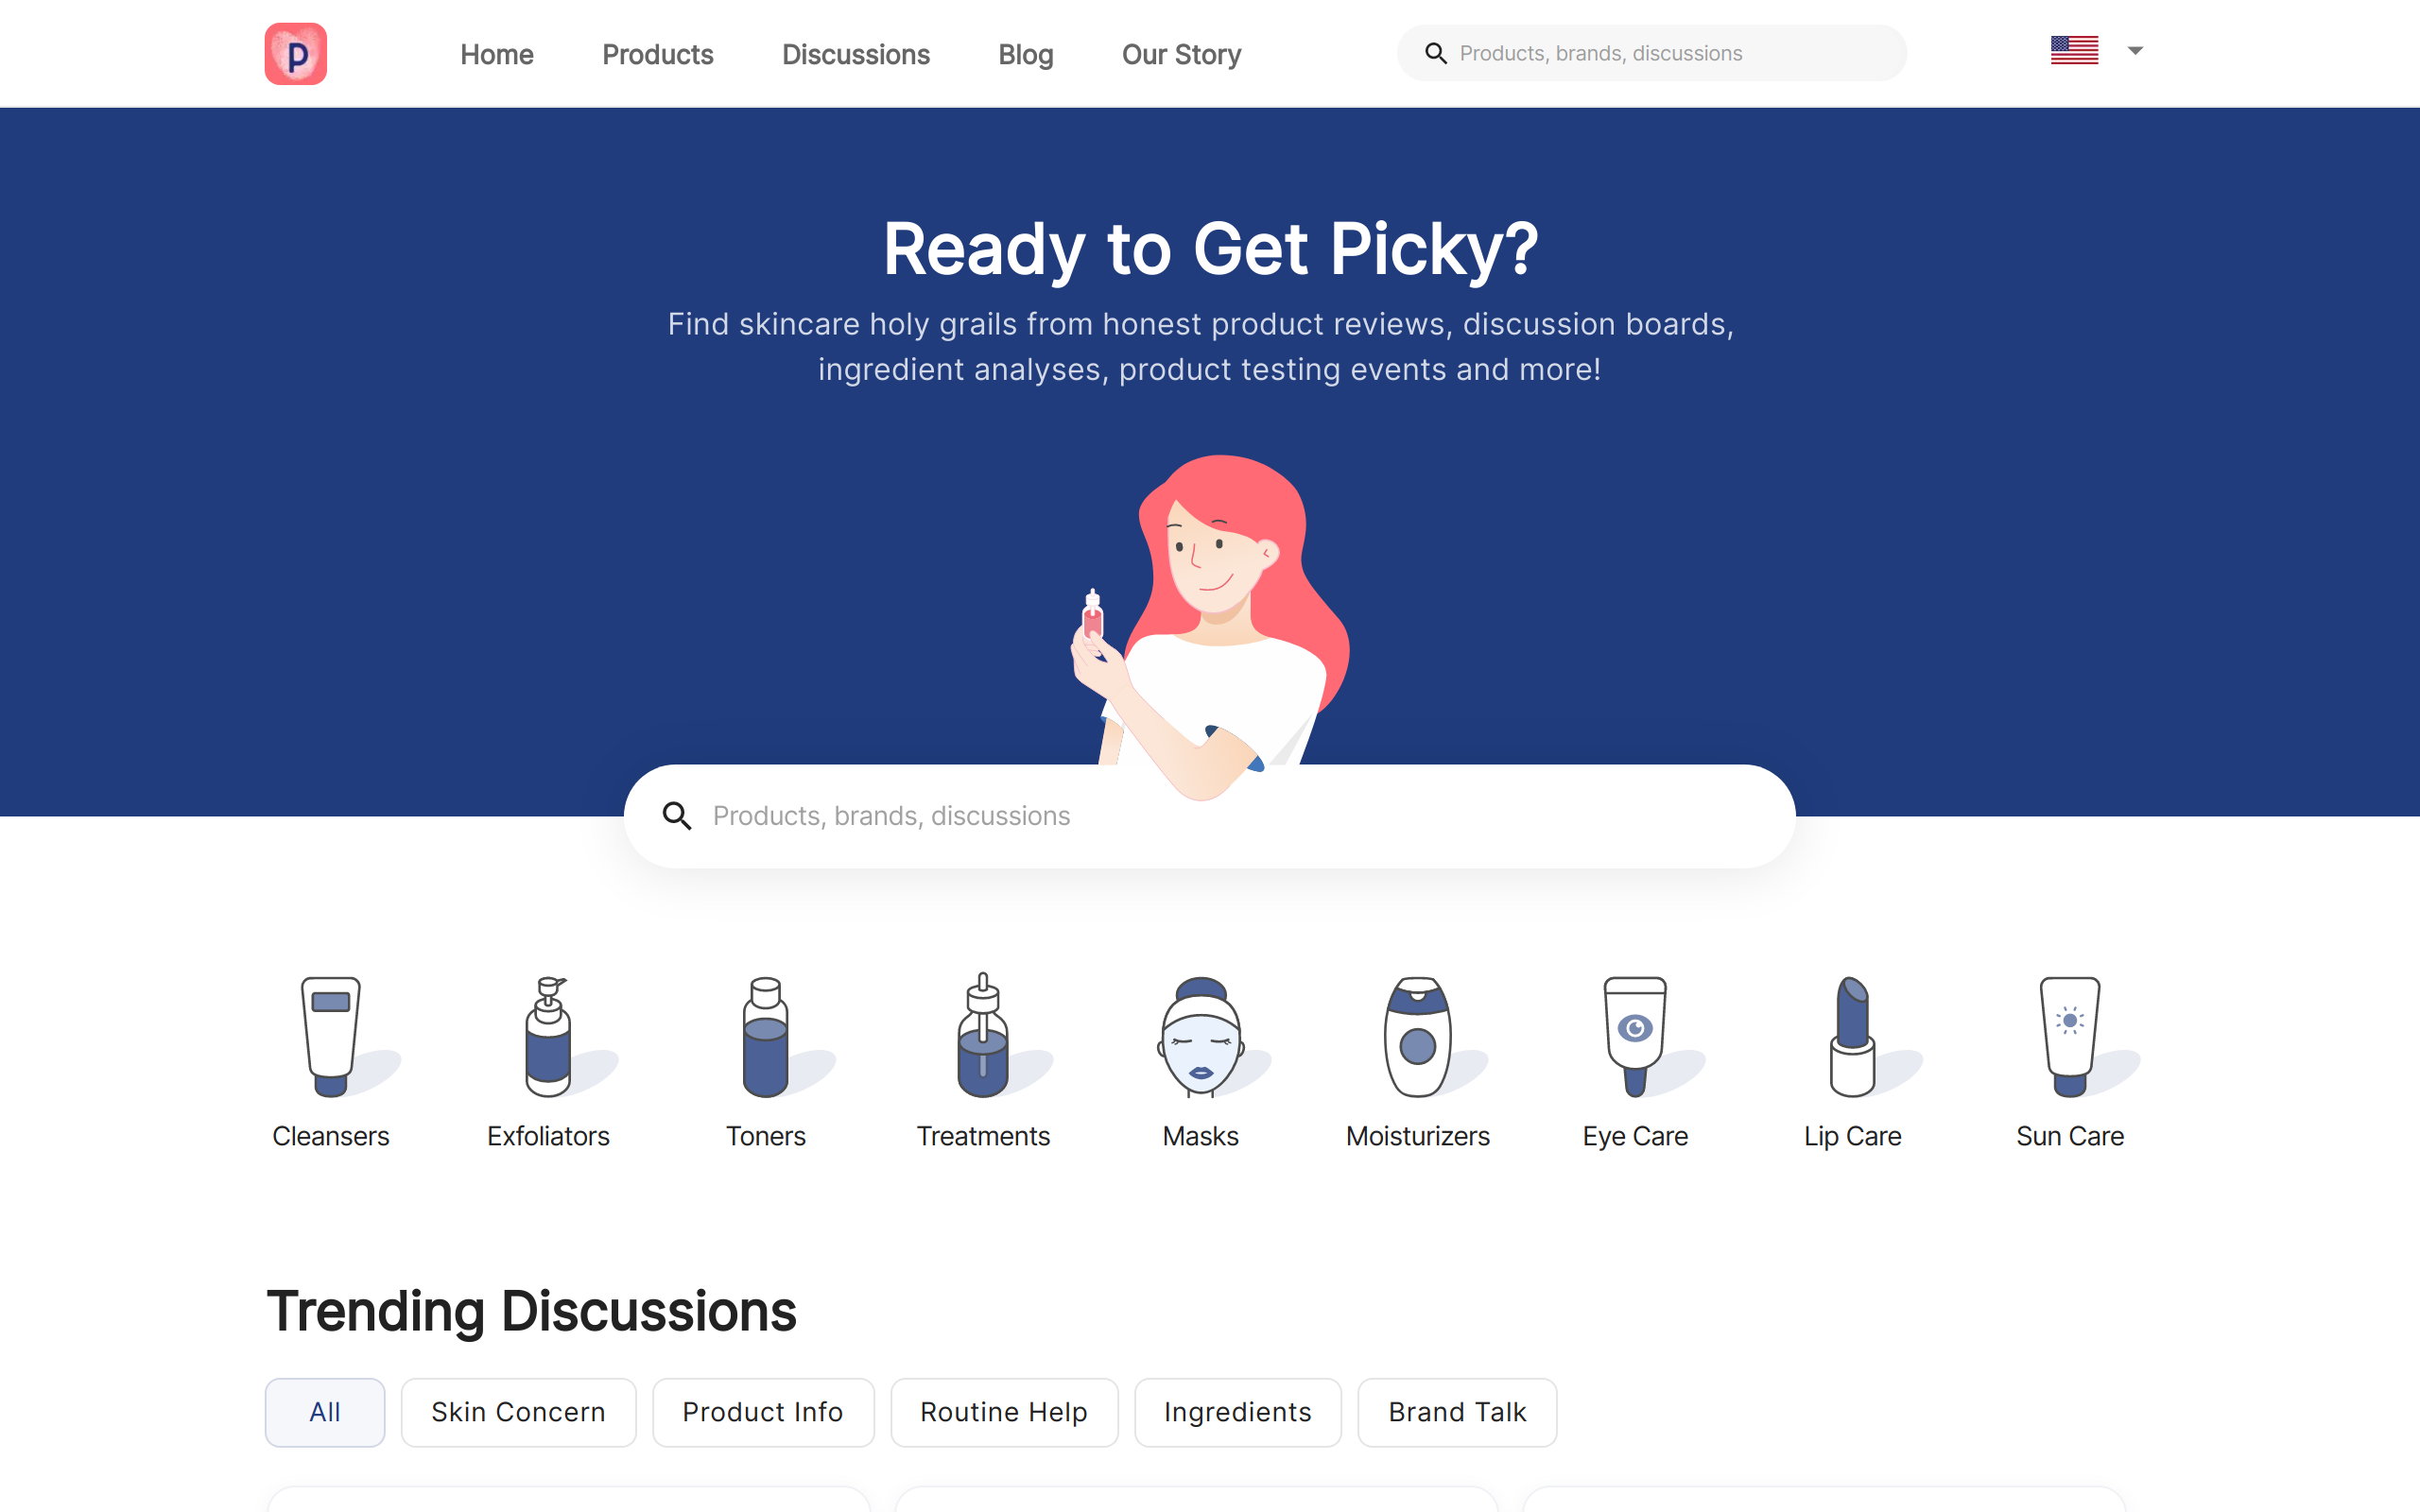Open the Exfoliators category icon
This screenshot has height=1512, width=2420.
(x=548, y=1037)
